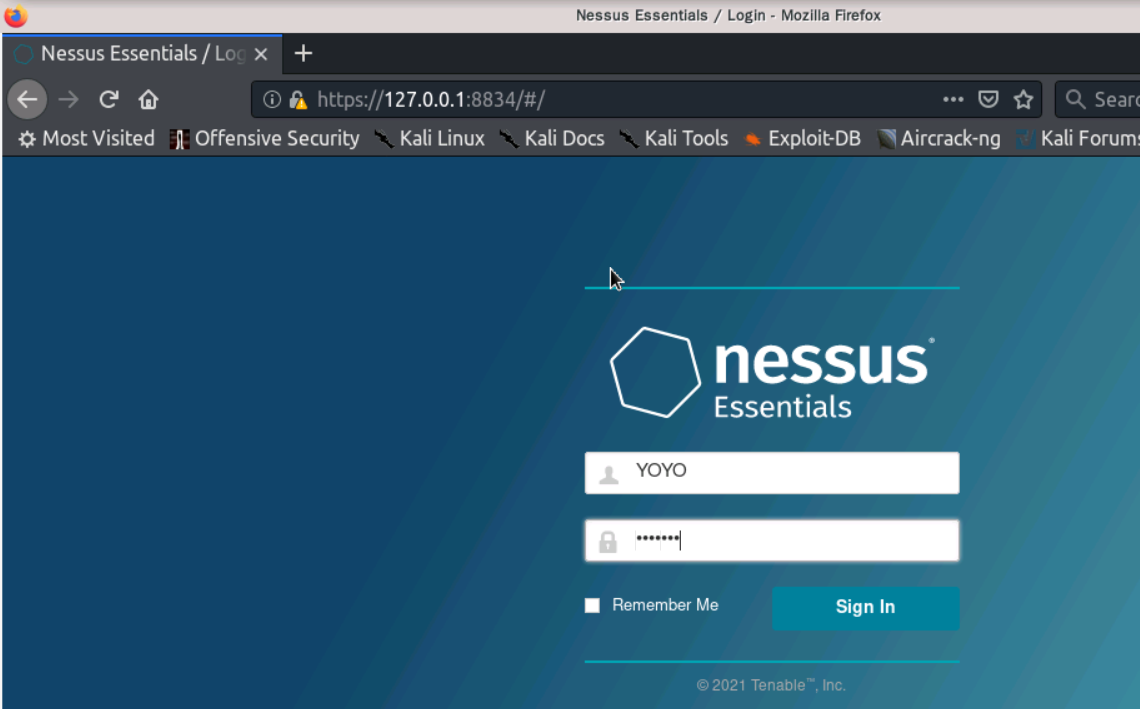Click the Sign In button
This screenshot has width=1140, height=709.
(x=865, y=608)
